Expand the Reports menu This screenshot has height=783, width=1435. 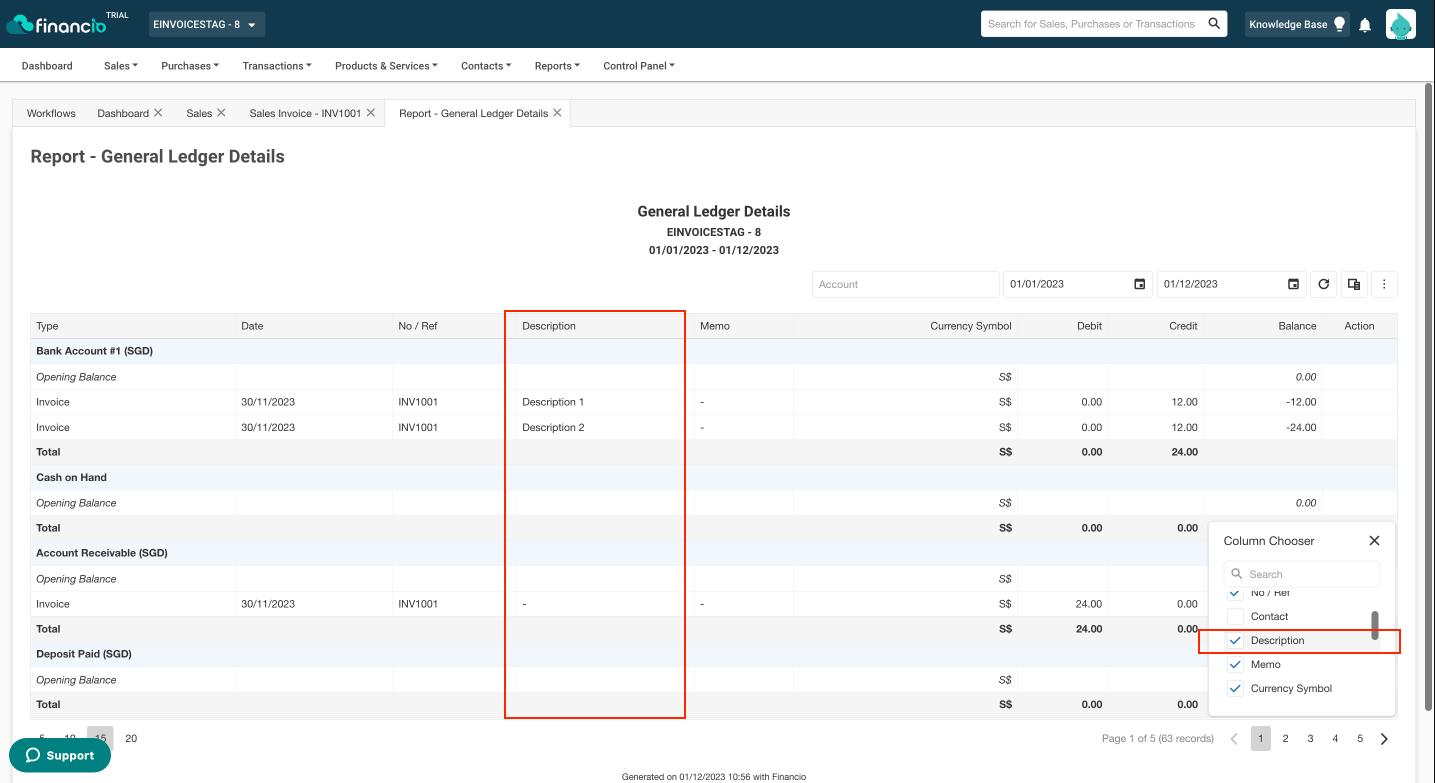[x=557, y=66]
